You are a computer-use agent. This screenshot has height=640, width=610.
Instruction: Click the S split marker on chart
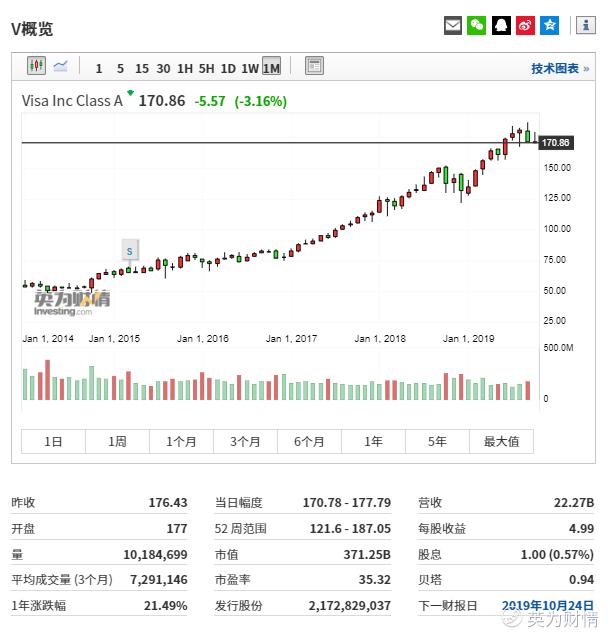pyautogui.click(x=130, y=251)
